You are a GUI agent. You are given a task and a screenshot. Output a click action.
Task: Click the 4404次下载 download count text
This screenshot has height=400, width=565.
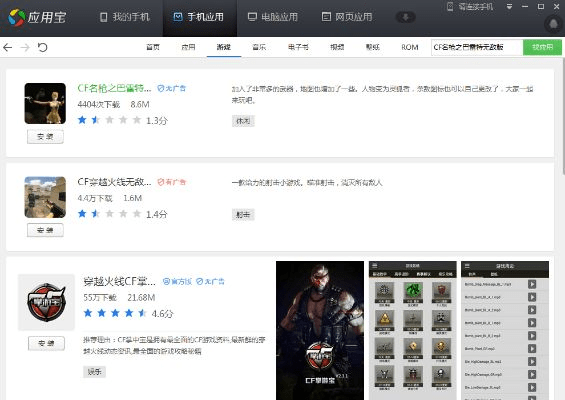pos(98,105)
